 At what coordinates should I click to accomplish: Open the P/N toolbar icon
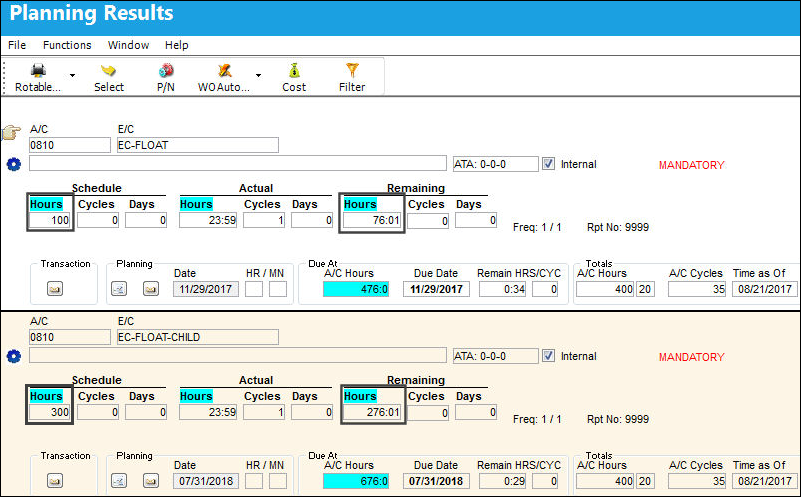[166, 70]
